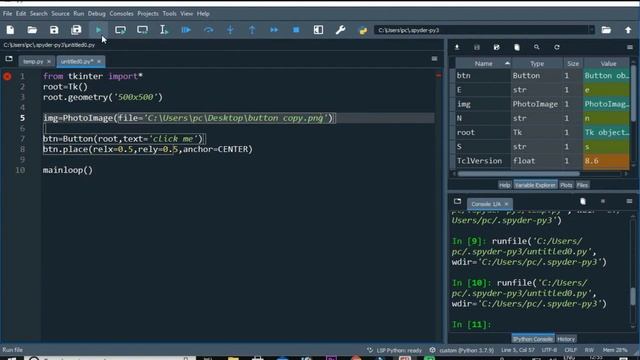
Task: Open Preferences via the wrench icon
Action: point(340,30)
